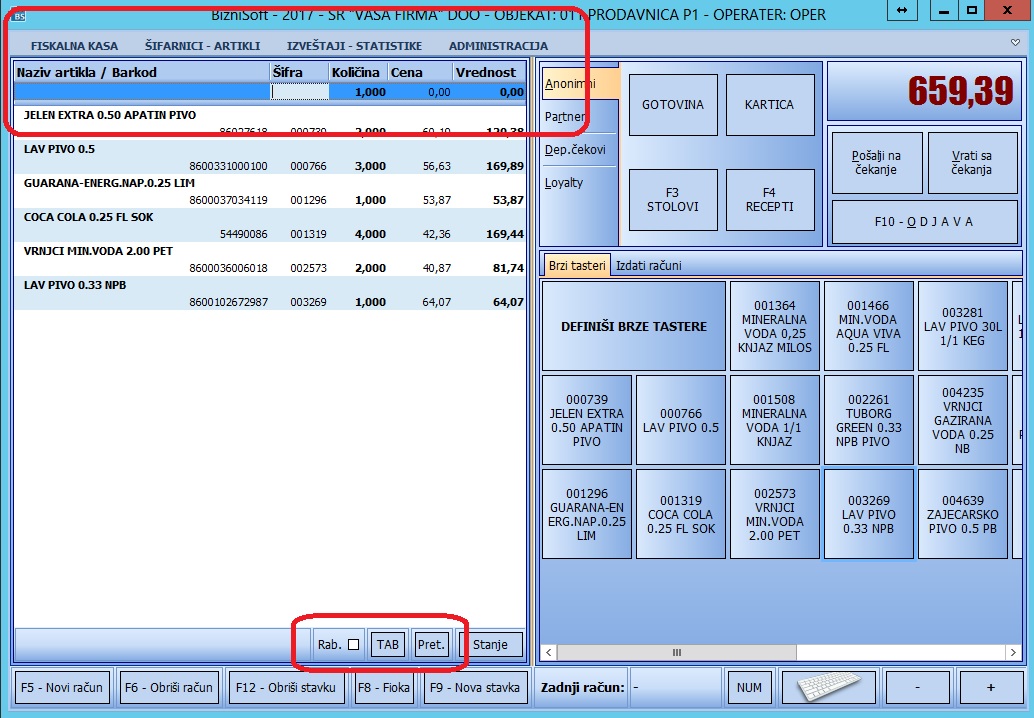Add 003269 LAV PIVO 0.33 NPB quick key
Viewport: 1034px width, 718px height.
(x=868, y=514)
